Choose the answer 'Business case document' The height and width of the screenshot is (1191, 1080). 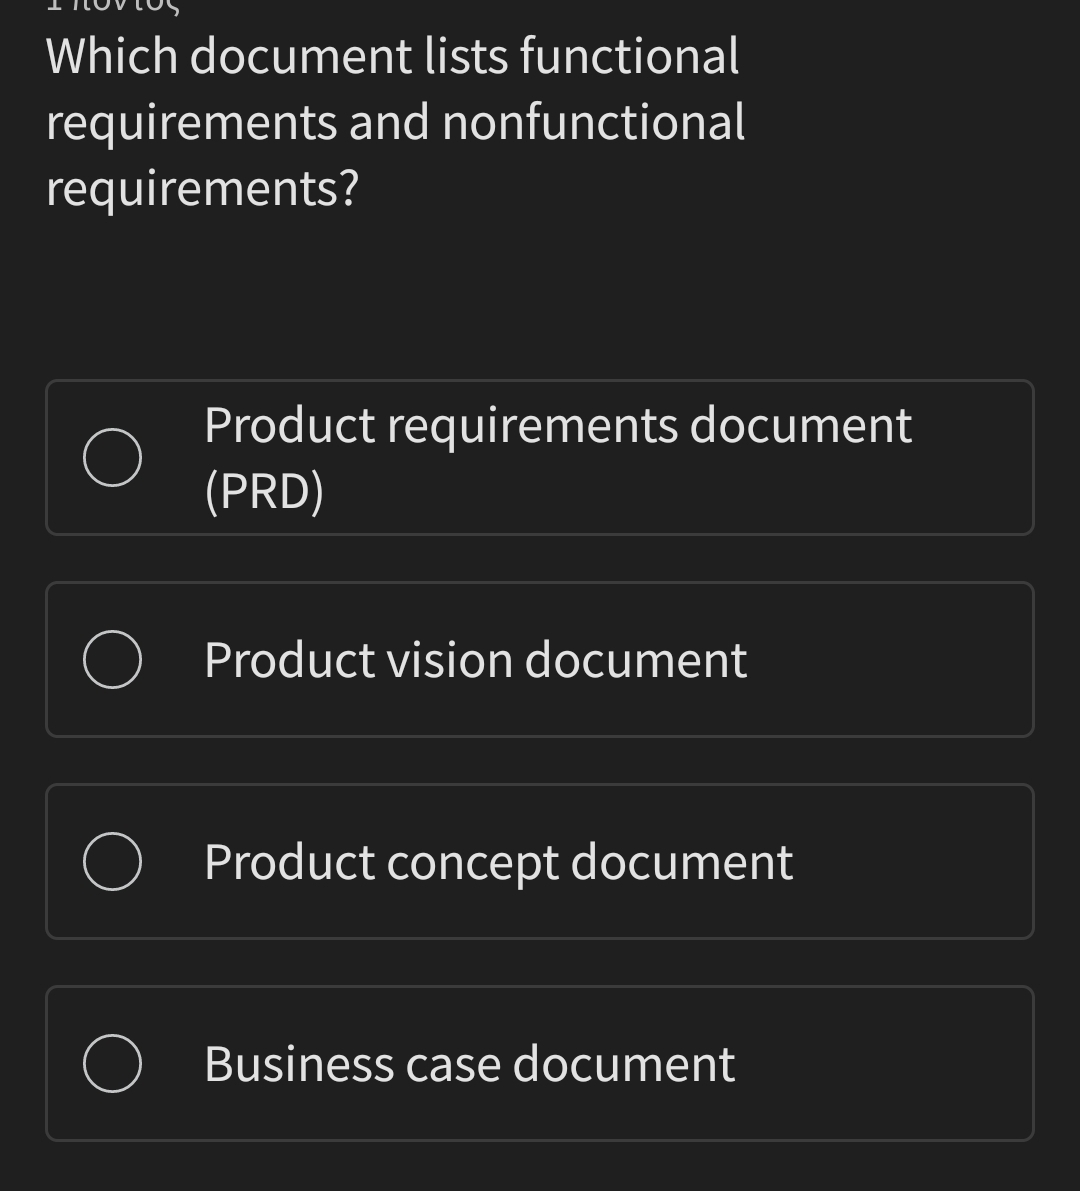[x=468, y=1062]
